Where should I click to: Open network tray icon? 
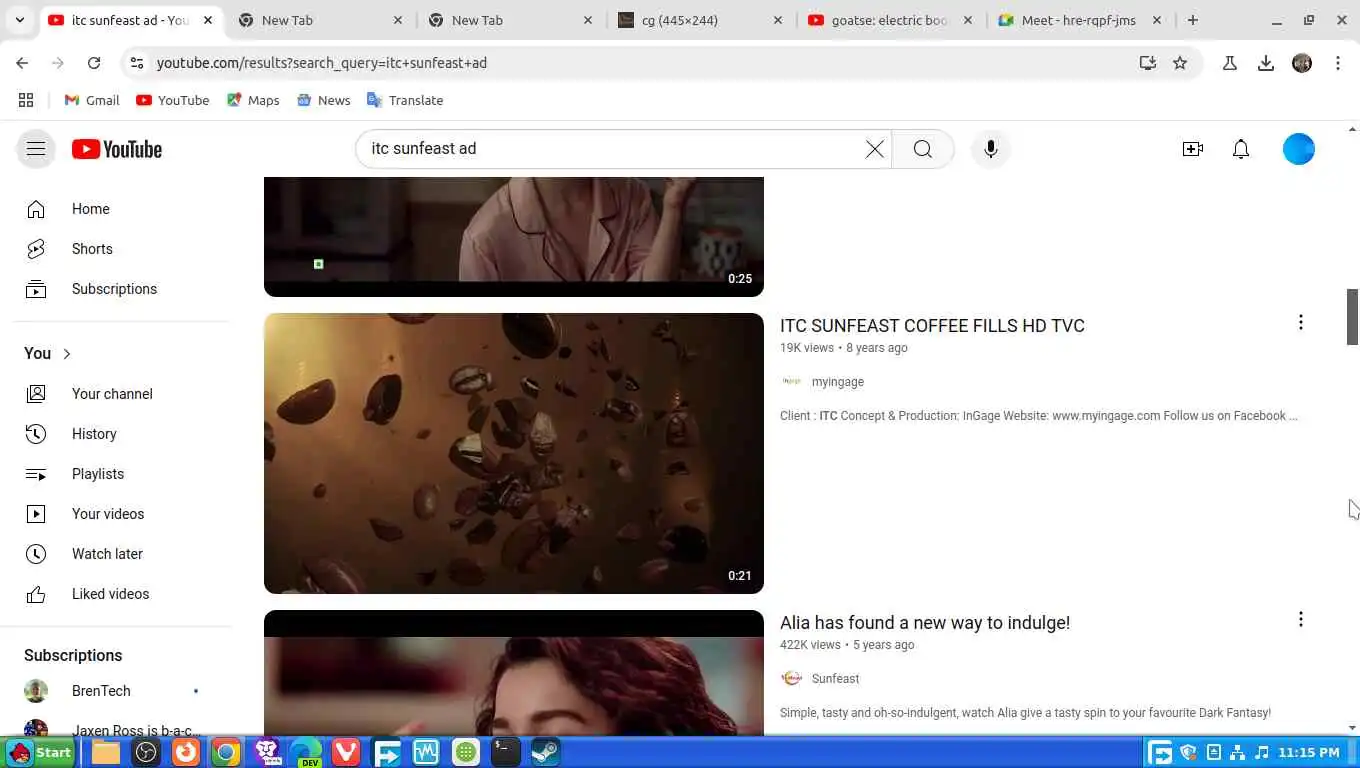pos(1238,752)
